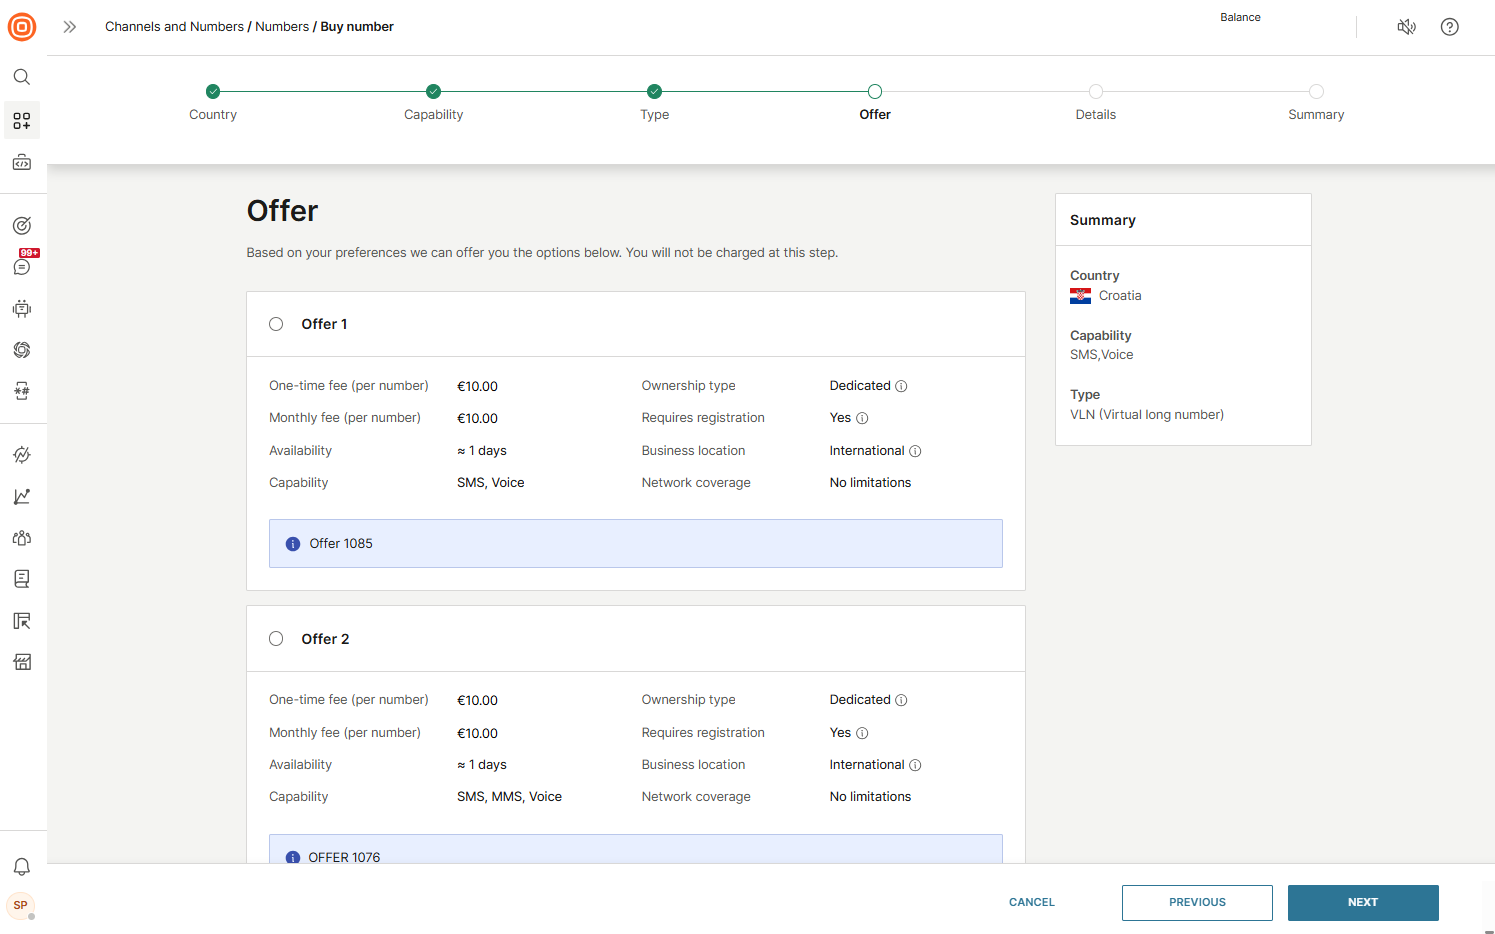This screenshot has height=934, width=1495.
Task: Open the notifications bell icon
Action: (x=22, y=867)
